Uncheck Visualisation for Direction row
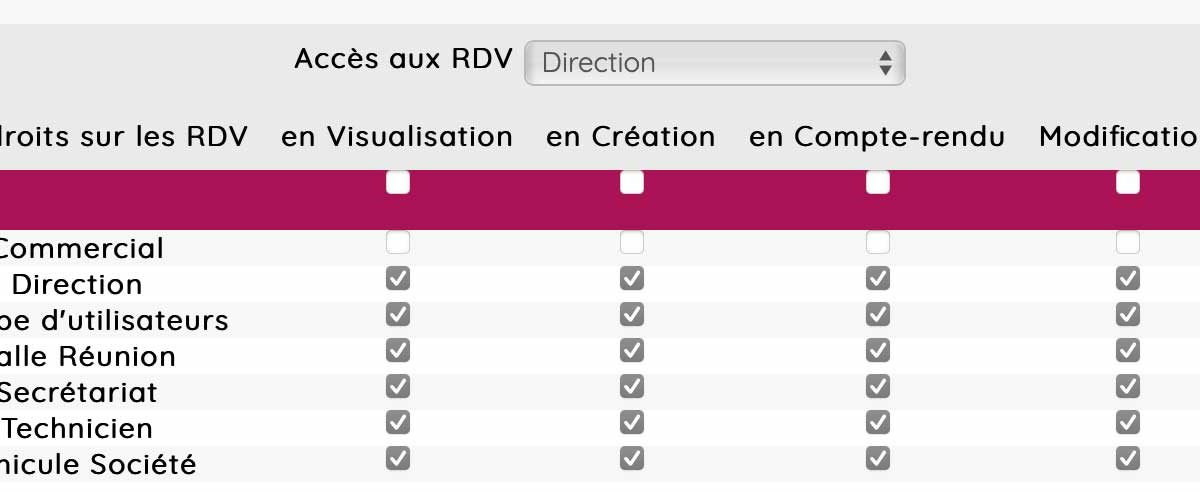1200x492 pixels. 398,279
